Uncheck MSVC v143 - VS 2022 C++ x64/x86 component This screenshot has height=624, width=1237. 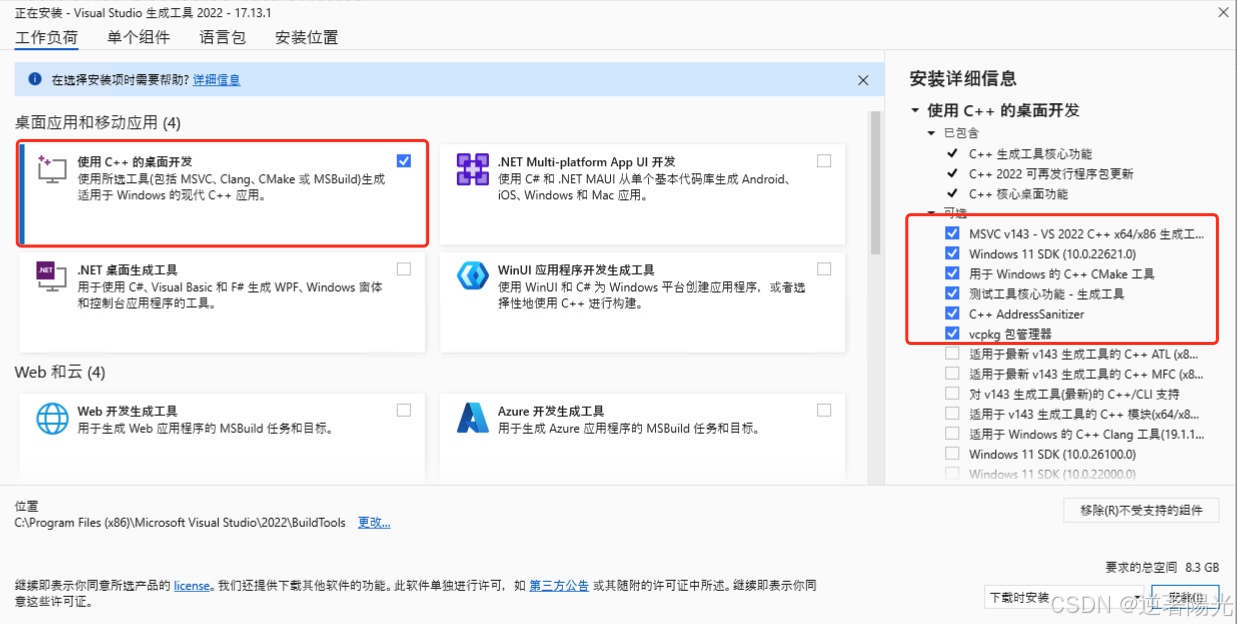pyautogui.click(x=952, y=233)
